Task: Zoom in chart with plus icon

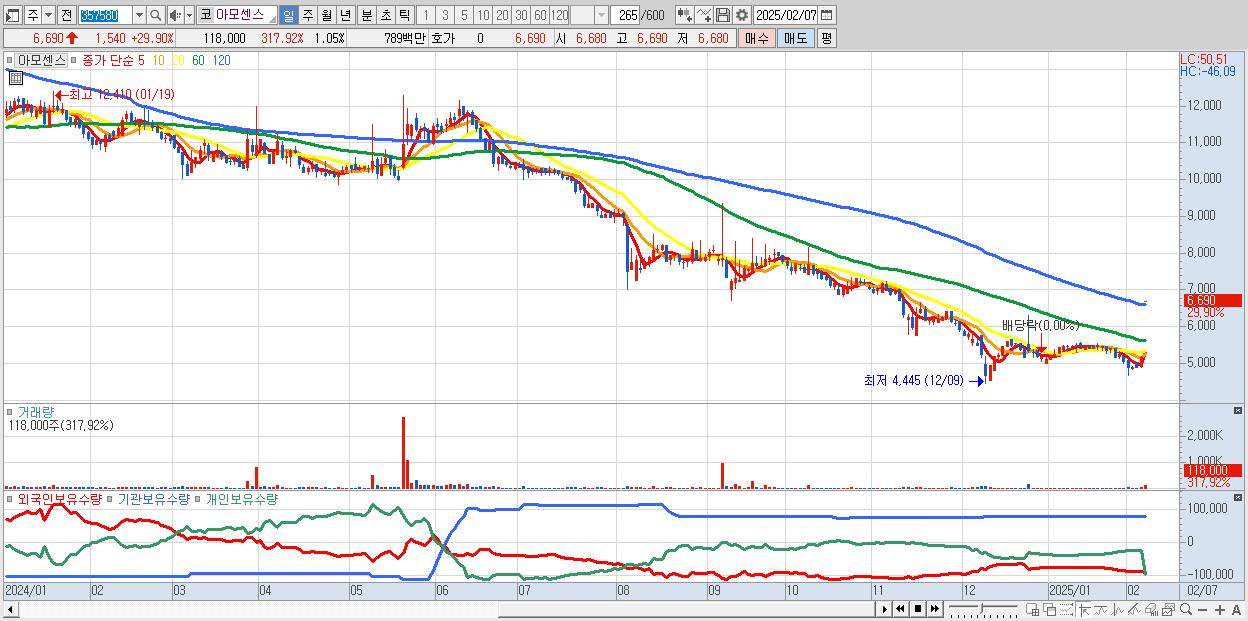Action: tap(1220, 610)
